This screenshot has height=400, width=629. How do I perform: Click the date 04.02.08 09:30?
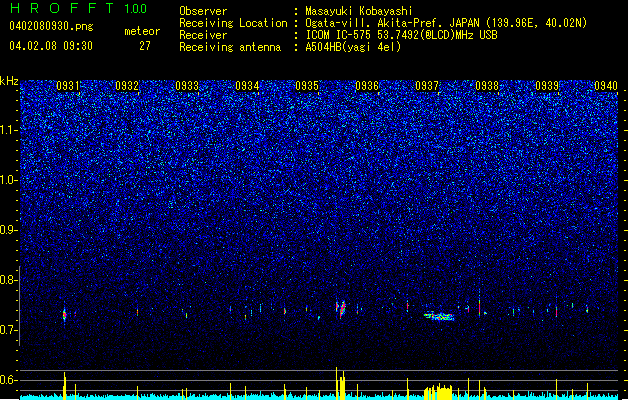click(51, 46)
